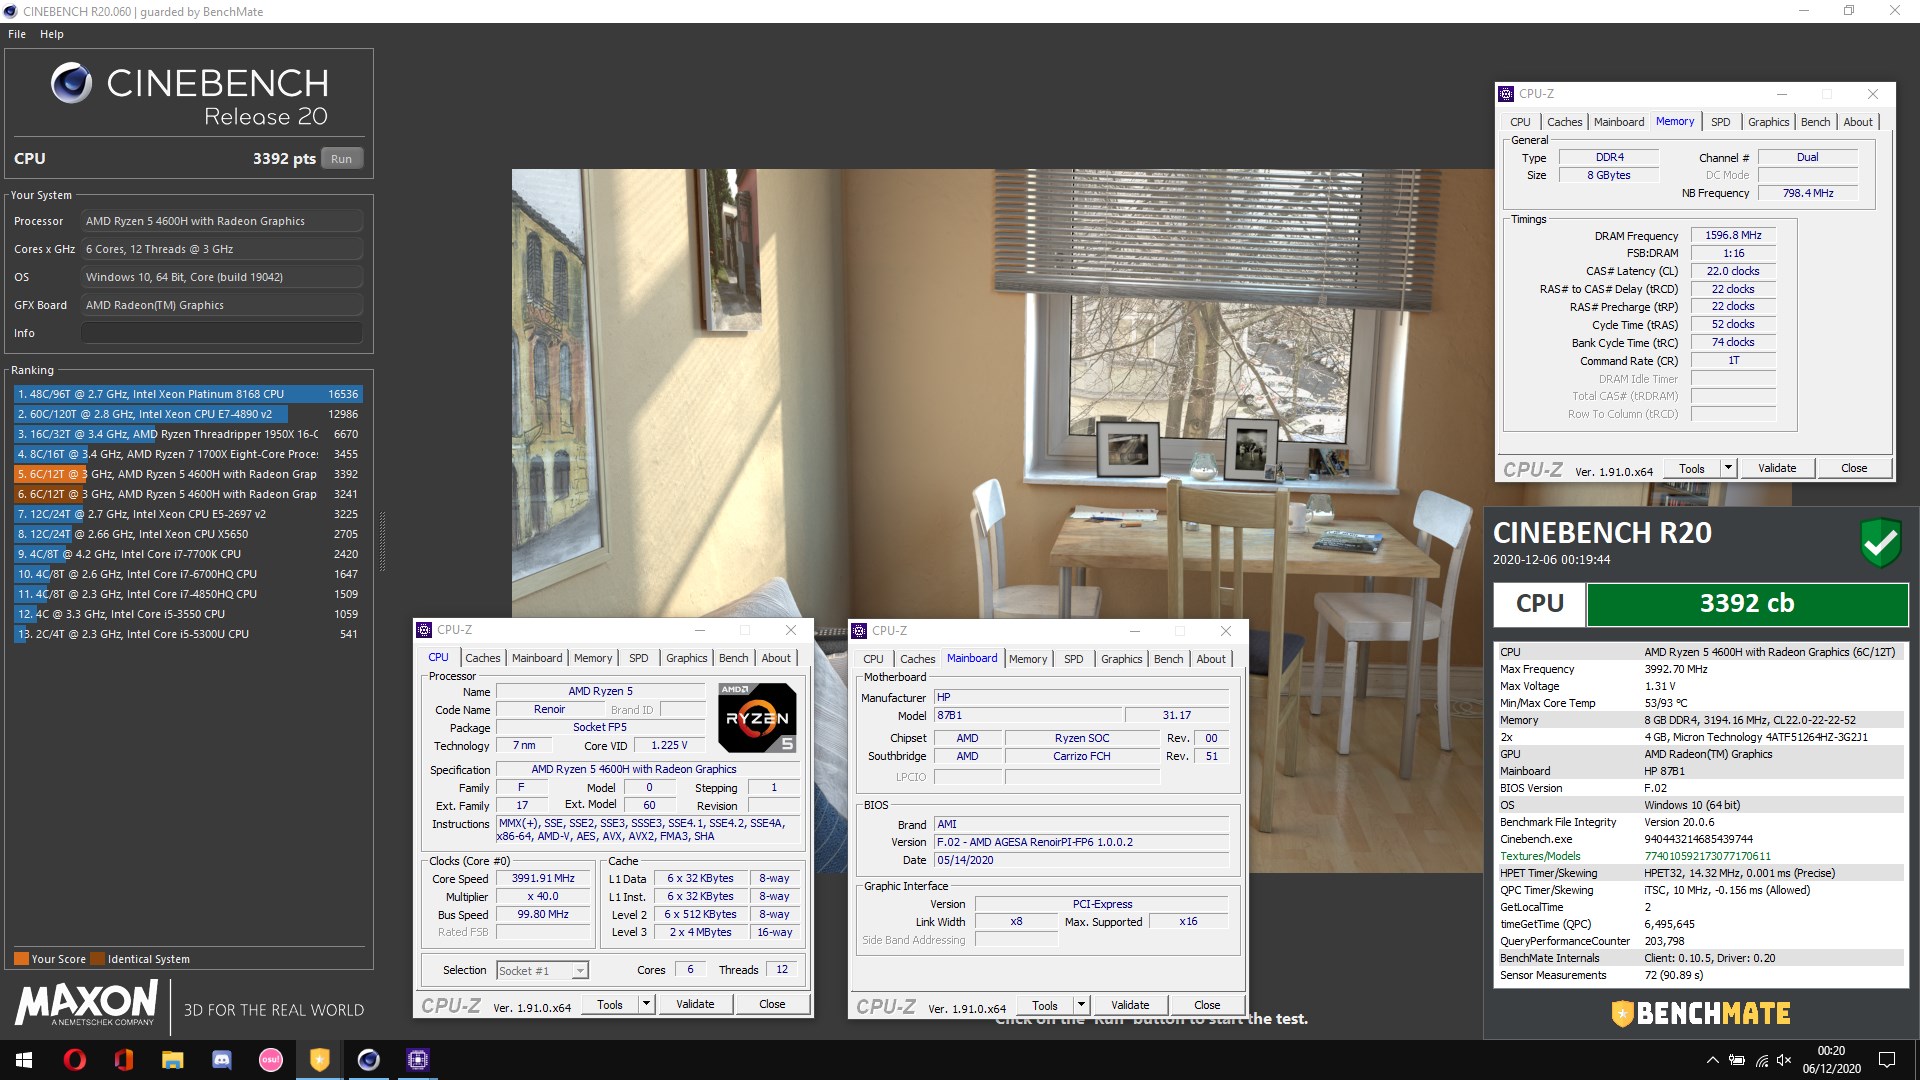
Task: Switch to Cinebench taskbar icon
Action: click(x=369, y=1060)
